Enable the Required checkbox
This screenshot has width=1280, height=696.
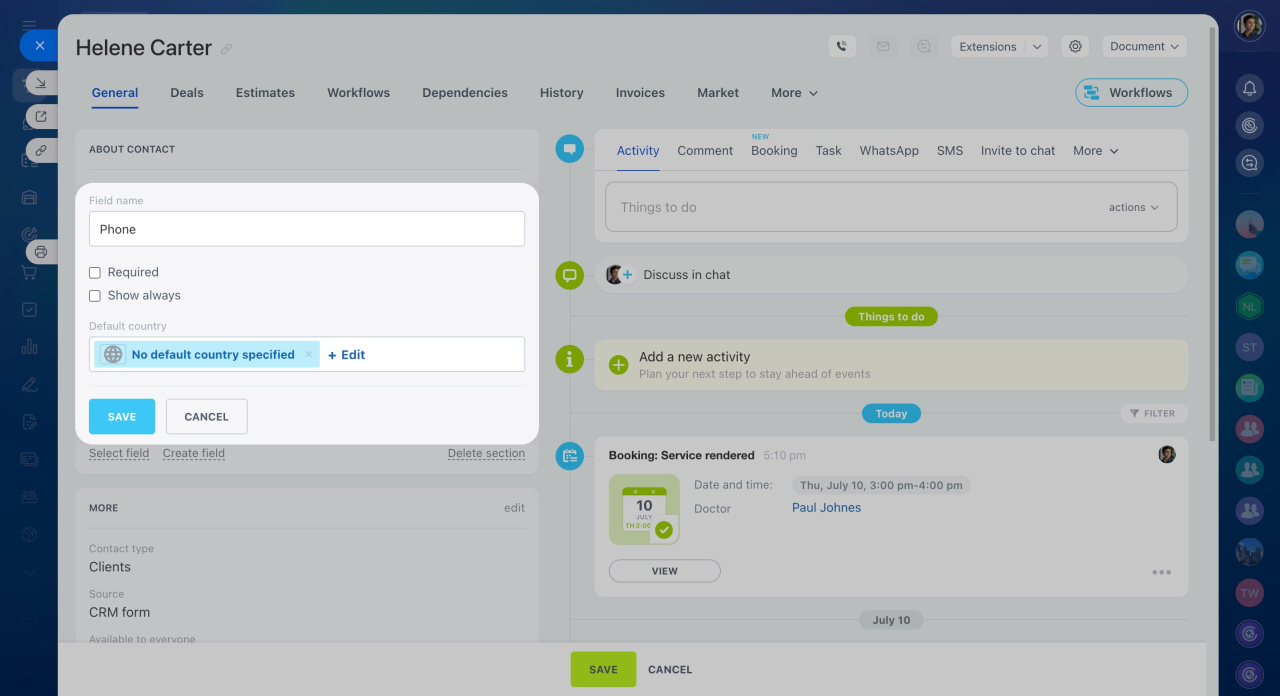(95, 272)
